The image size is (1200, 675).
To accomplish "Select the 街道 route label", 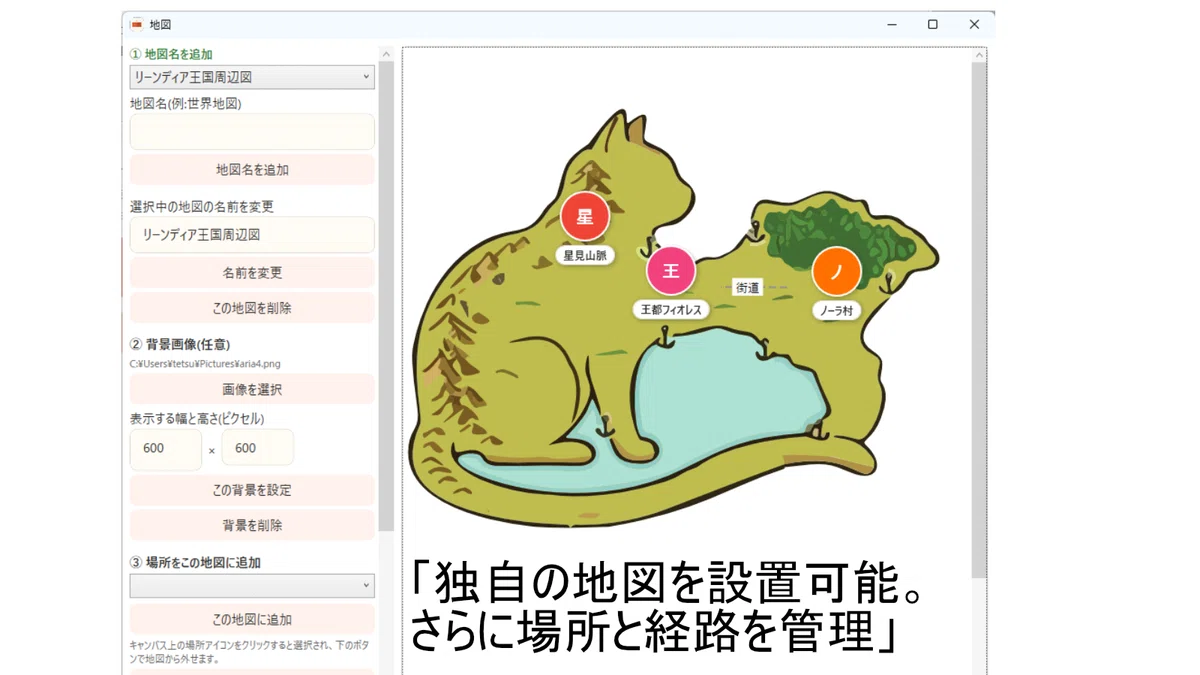I will coord(748,288).
